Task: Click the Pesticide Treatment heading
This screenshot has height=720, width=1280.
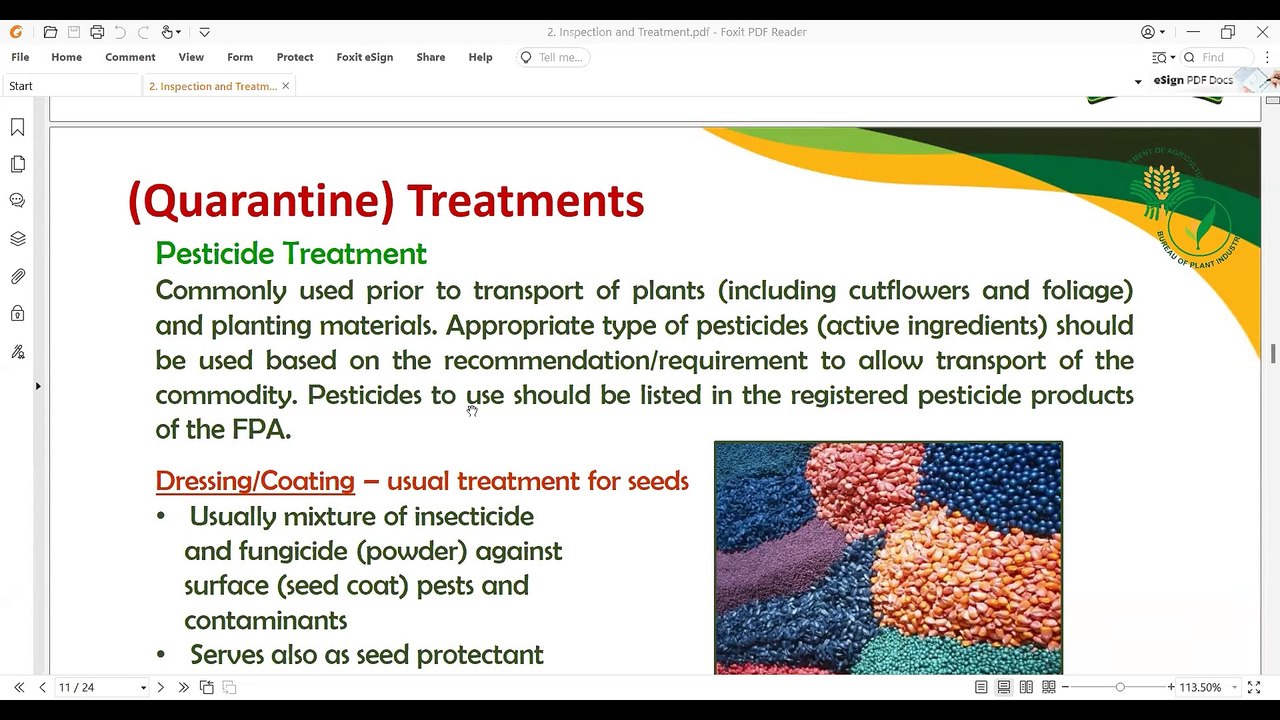Action: click(x=291, y=254)
